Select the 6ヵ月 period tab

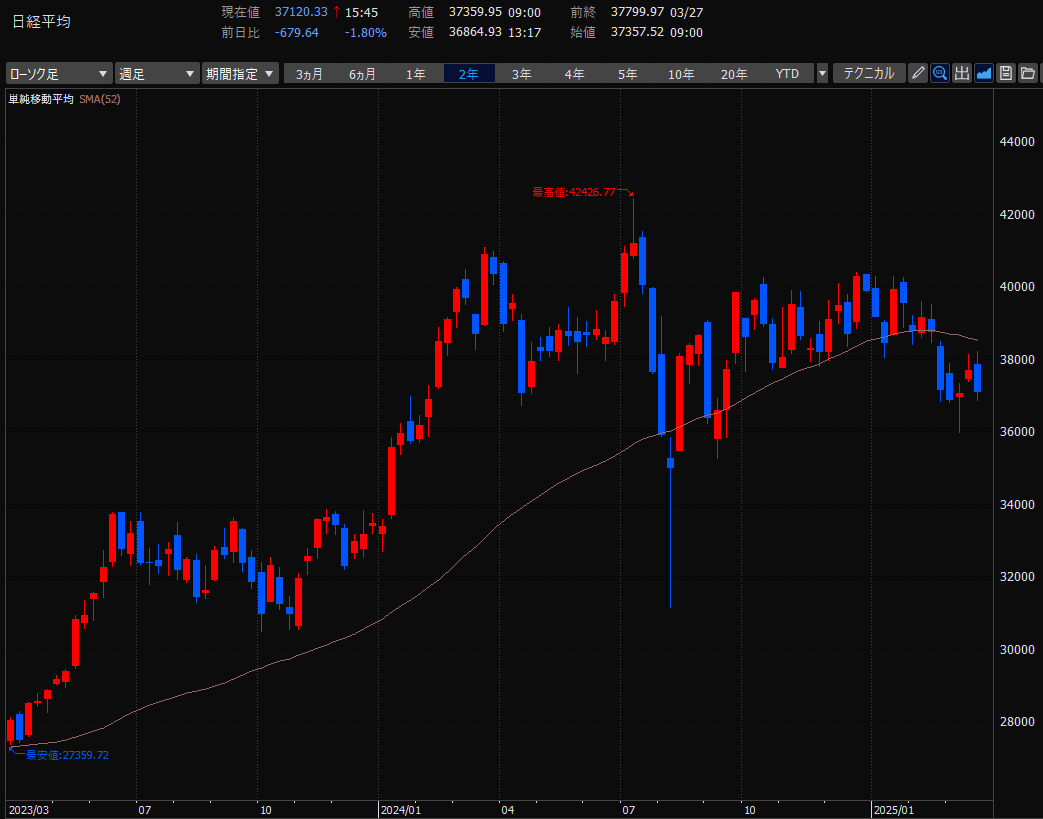point(363,74)
